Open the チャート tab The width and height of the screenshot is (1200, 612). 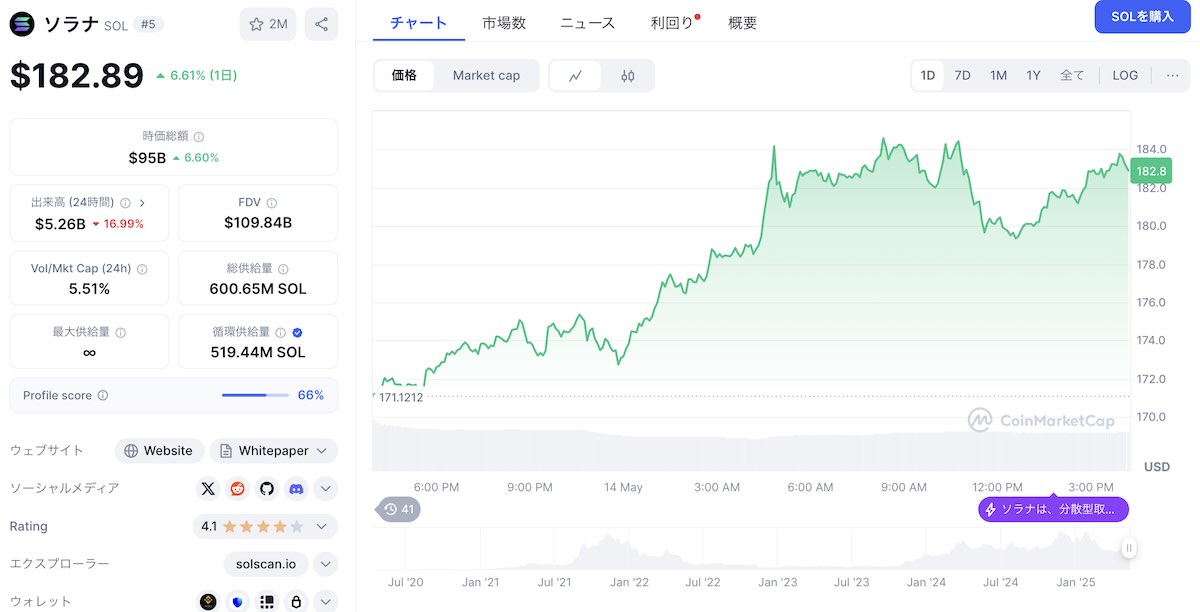click(x=419, y=23)
